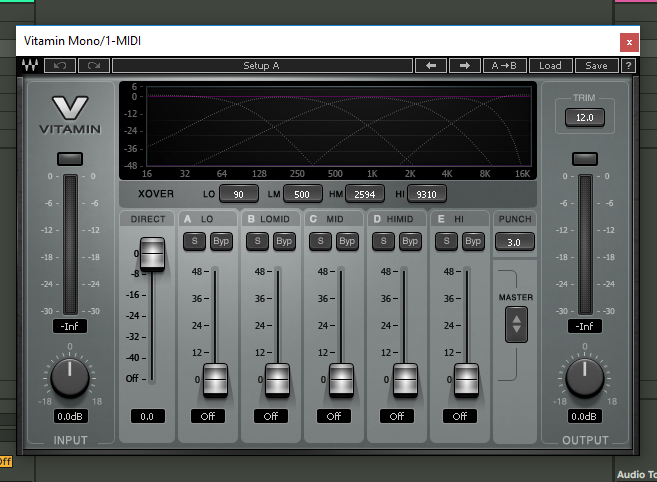Click the Output gain knob
The height and width of the screenshot is (482, 657).
click(585, 378)
